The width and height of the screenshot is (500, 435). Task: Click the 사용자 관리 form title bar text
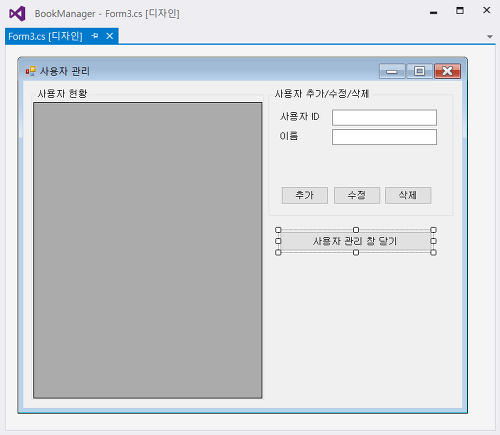pos(65,71)
